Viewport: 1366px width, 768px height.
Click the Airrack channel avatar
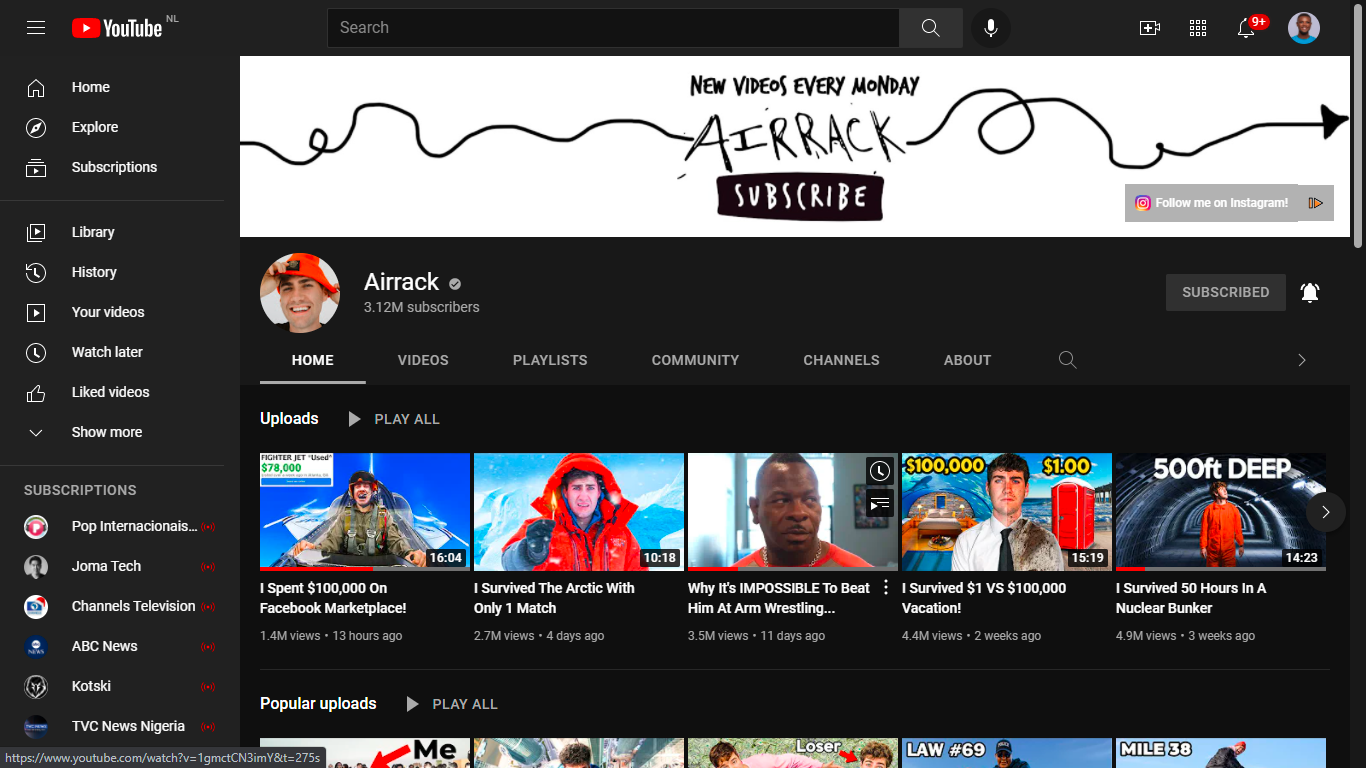[x=300, y=293]
